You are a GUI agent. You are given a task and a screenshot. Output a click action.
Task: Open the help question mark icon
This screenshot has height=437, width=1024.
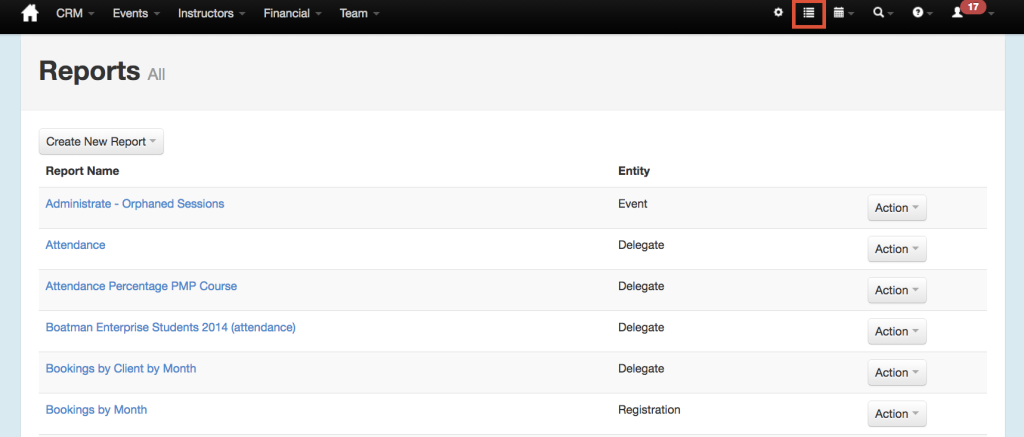tap(922, 13)
